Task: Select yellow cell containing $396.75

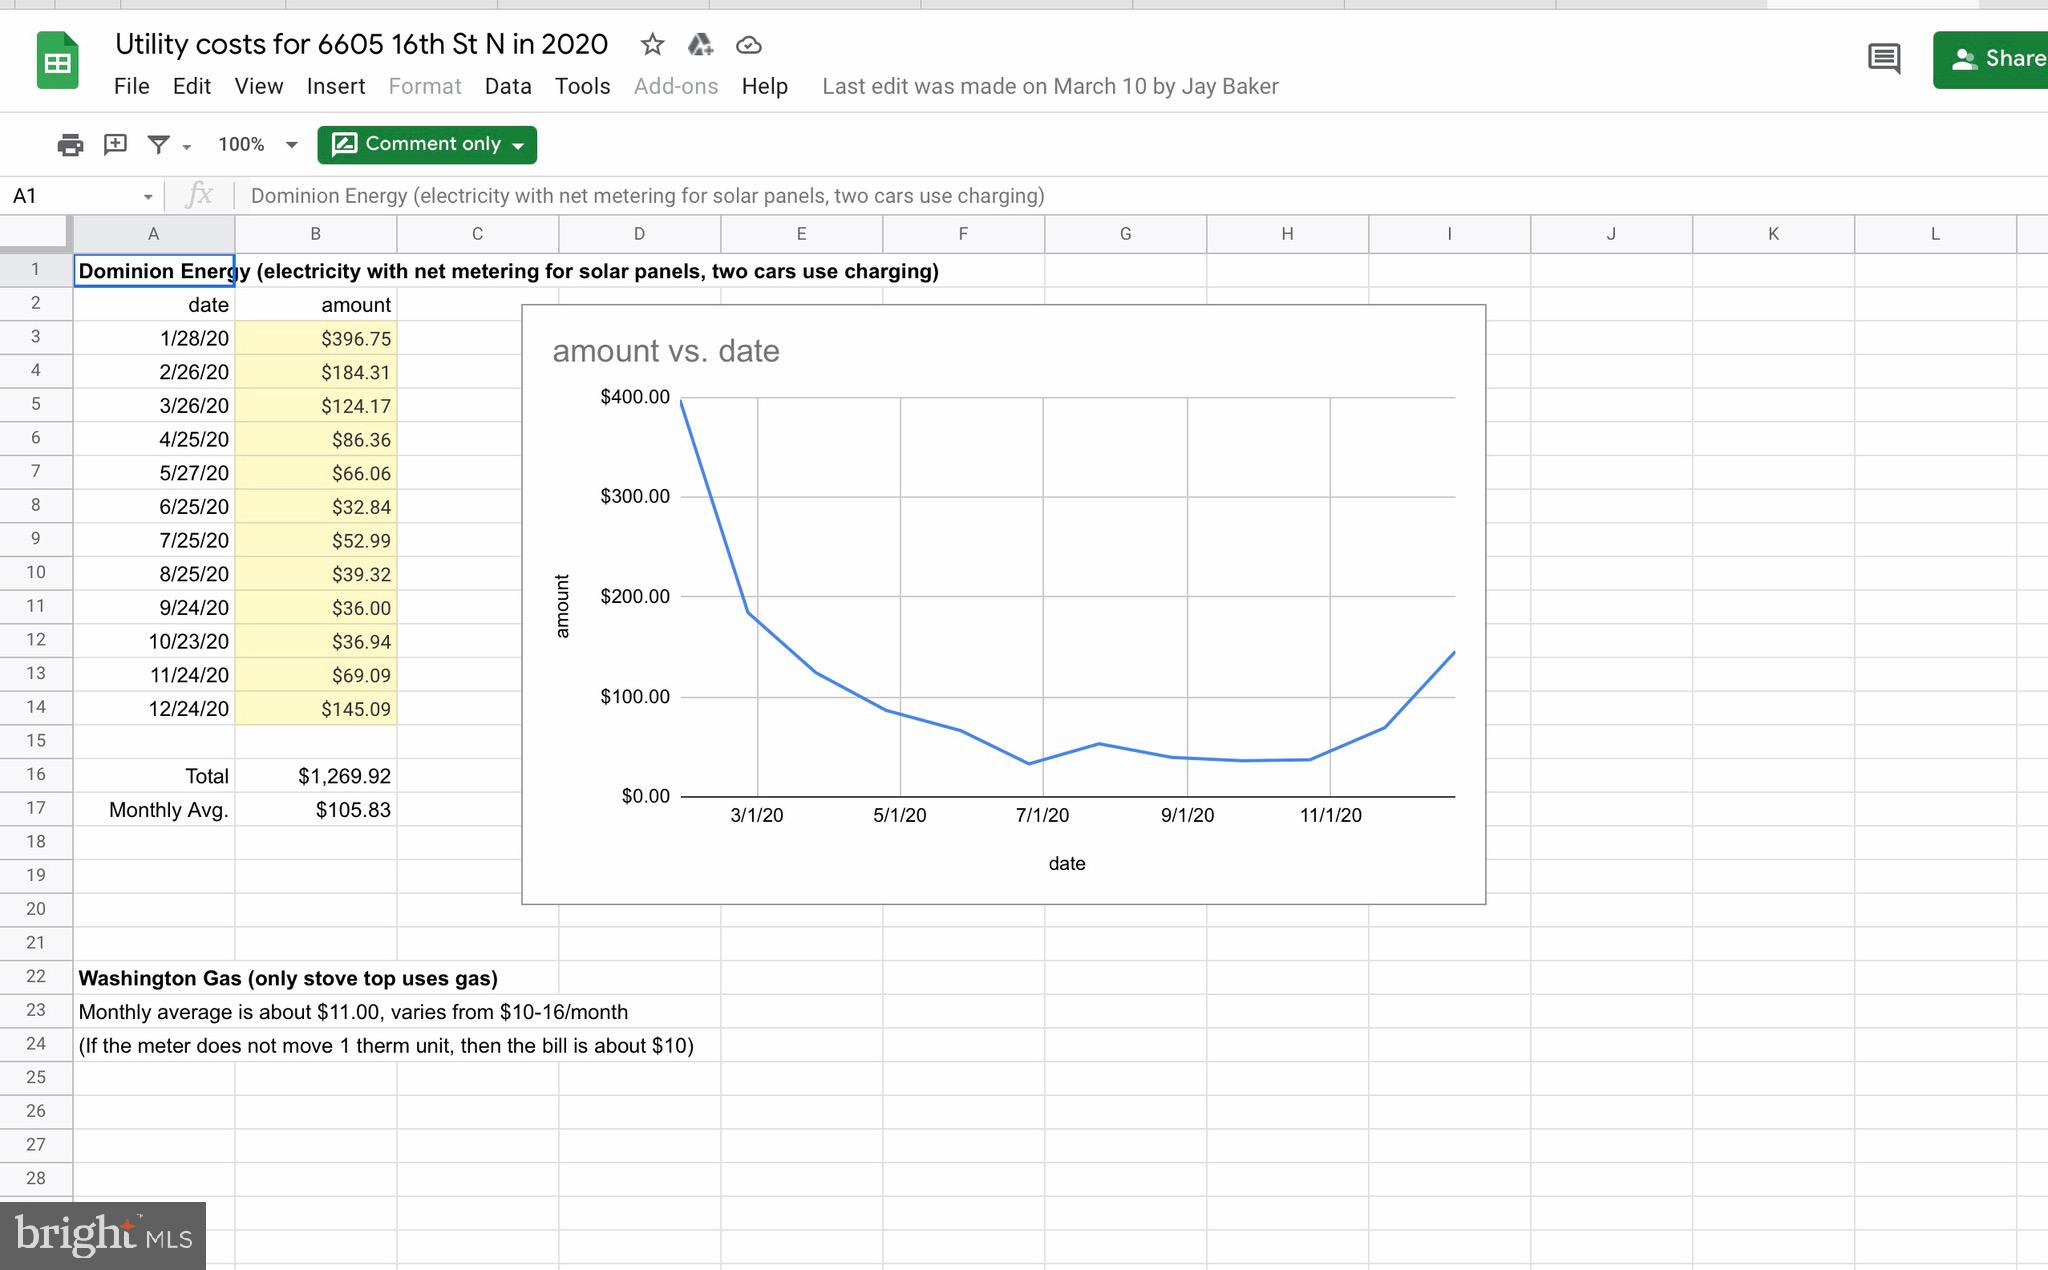Action: (316, 339)
